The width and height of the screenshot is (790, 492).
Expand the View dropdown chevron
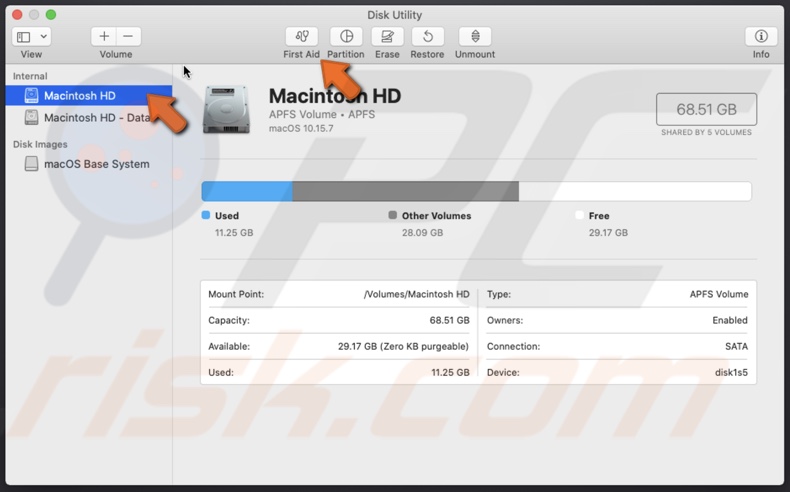pyautogui.click(x=43, y=37)
